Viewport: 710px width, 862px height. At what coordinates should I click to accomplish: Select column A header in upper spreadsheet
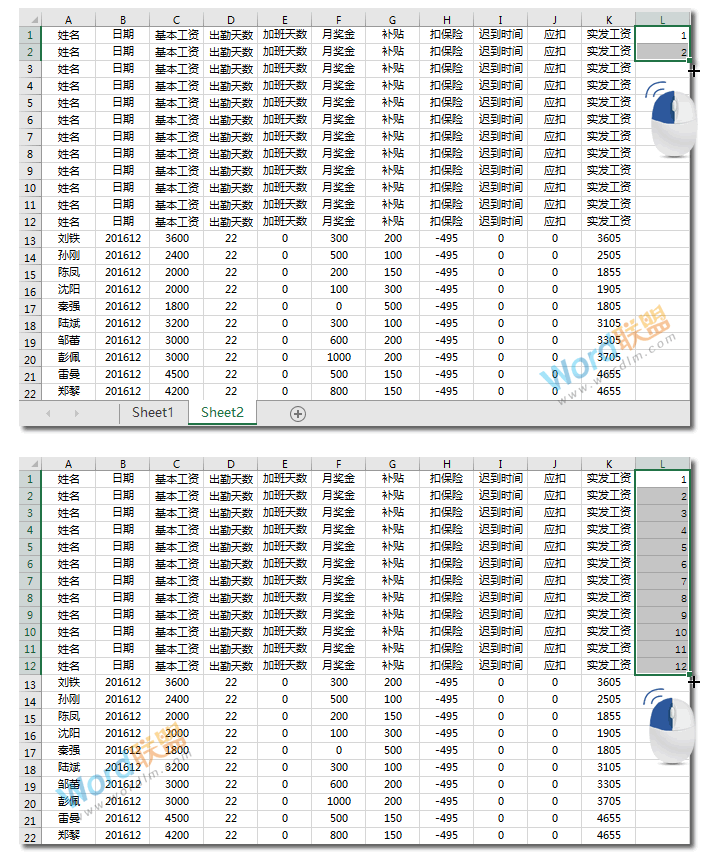pos(68,20)
